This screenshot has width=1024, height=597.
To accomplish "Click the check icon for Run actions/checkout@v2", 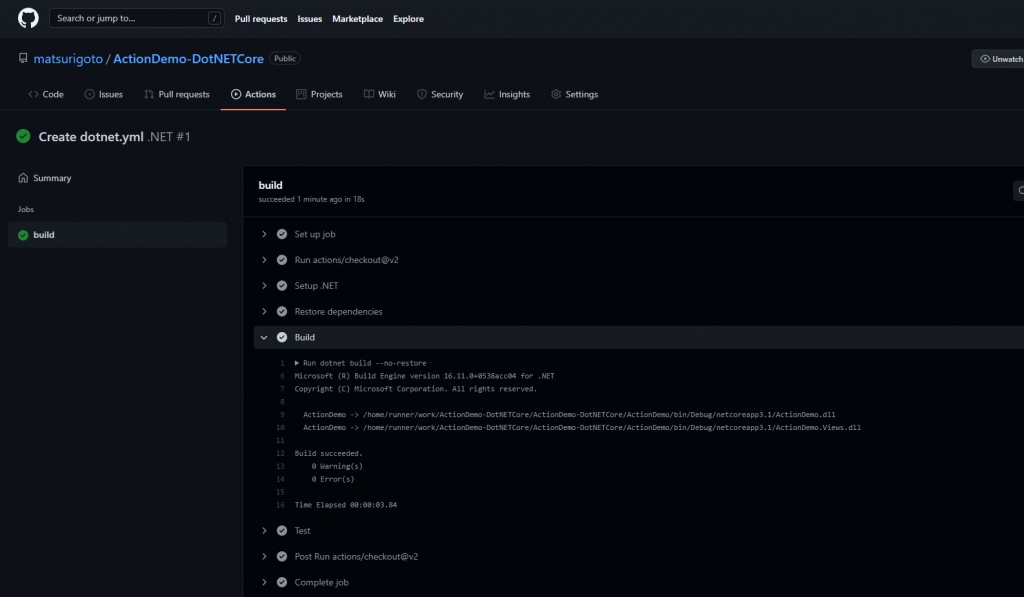I will click(282, 259).
